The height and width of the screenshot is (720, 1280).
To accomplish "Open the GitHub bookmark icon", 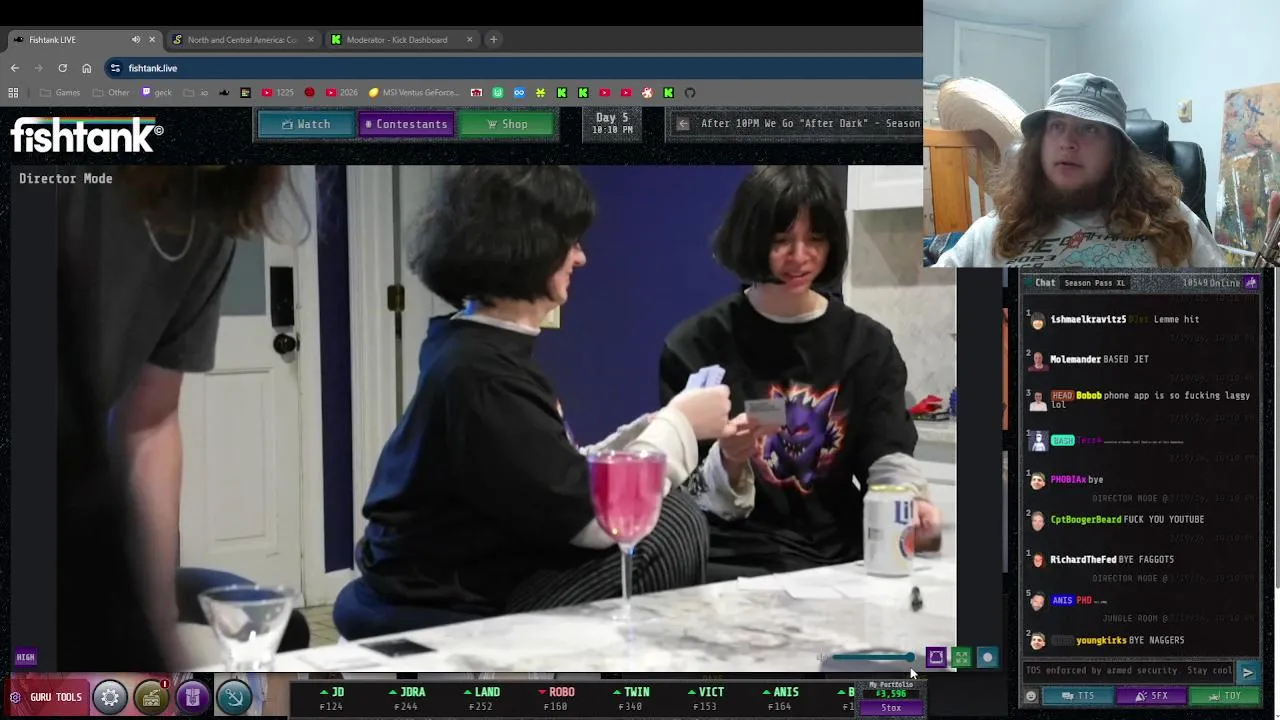I will pyautogui.click(x=690, y=93).
